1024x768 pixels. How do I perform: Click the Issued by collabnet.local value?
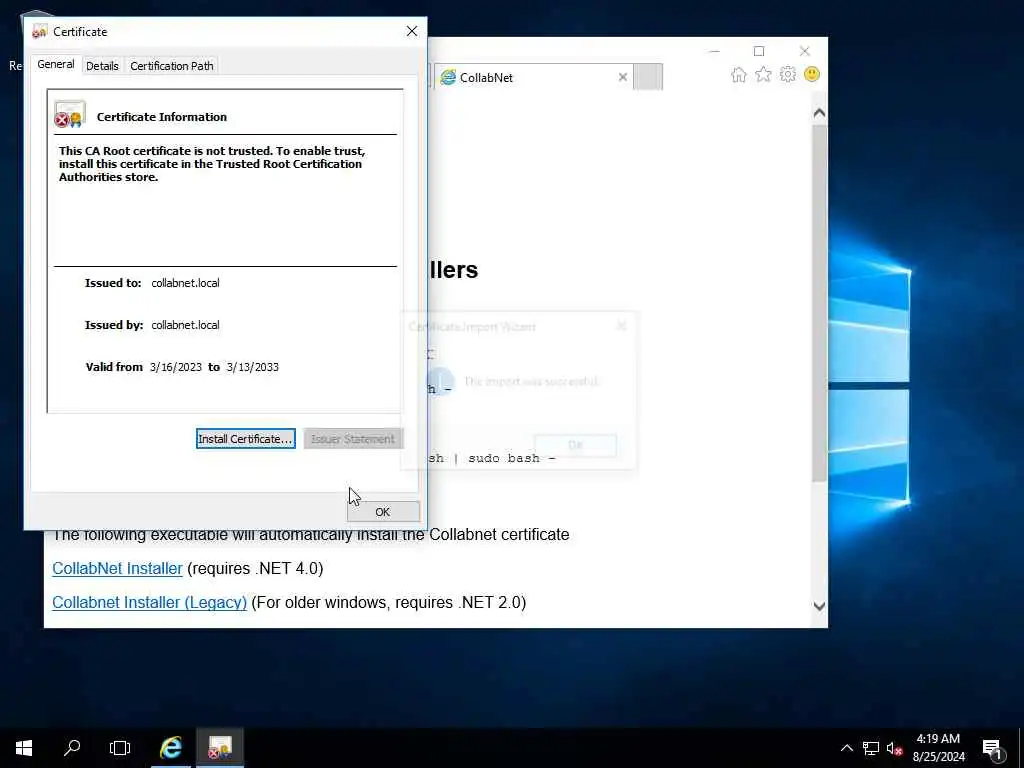[185, 325]
